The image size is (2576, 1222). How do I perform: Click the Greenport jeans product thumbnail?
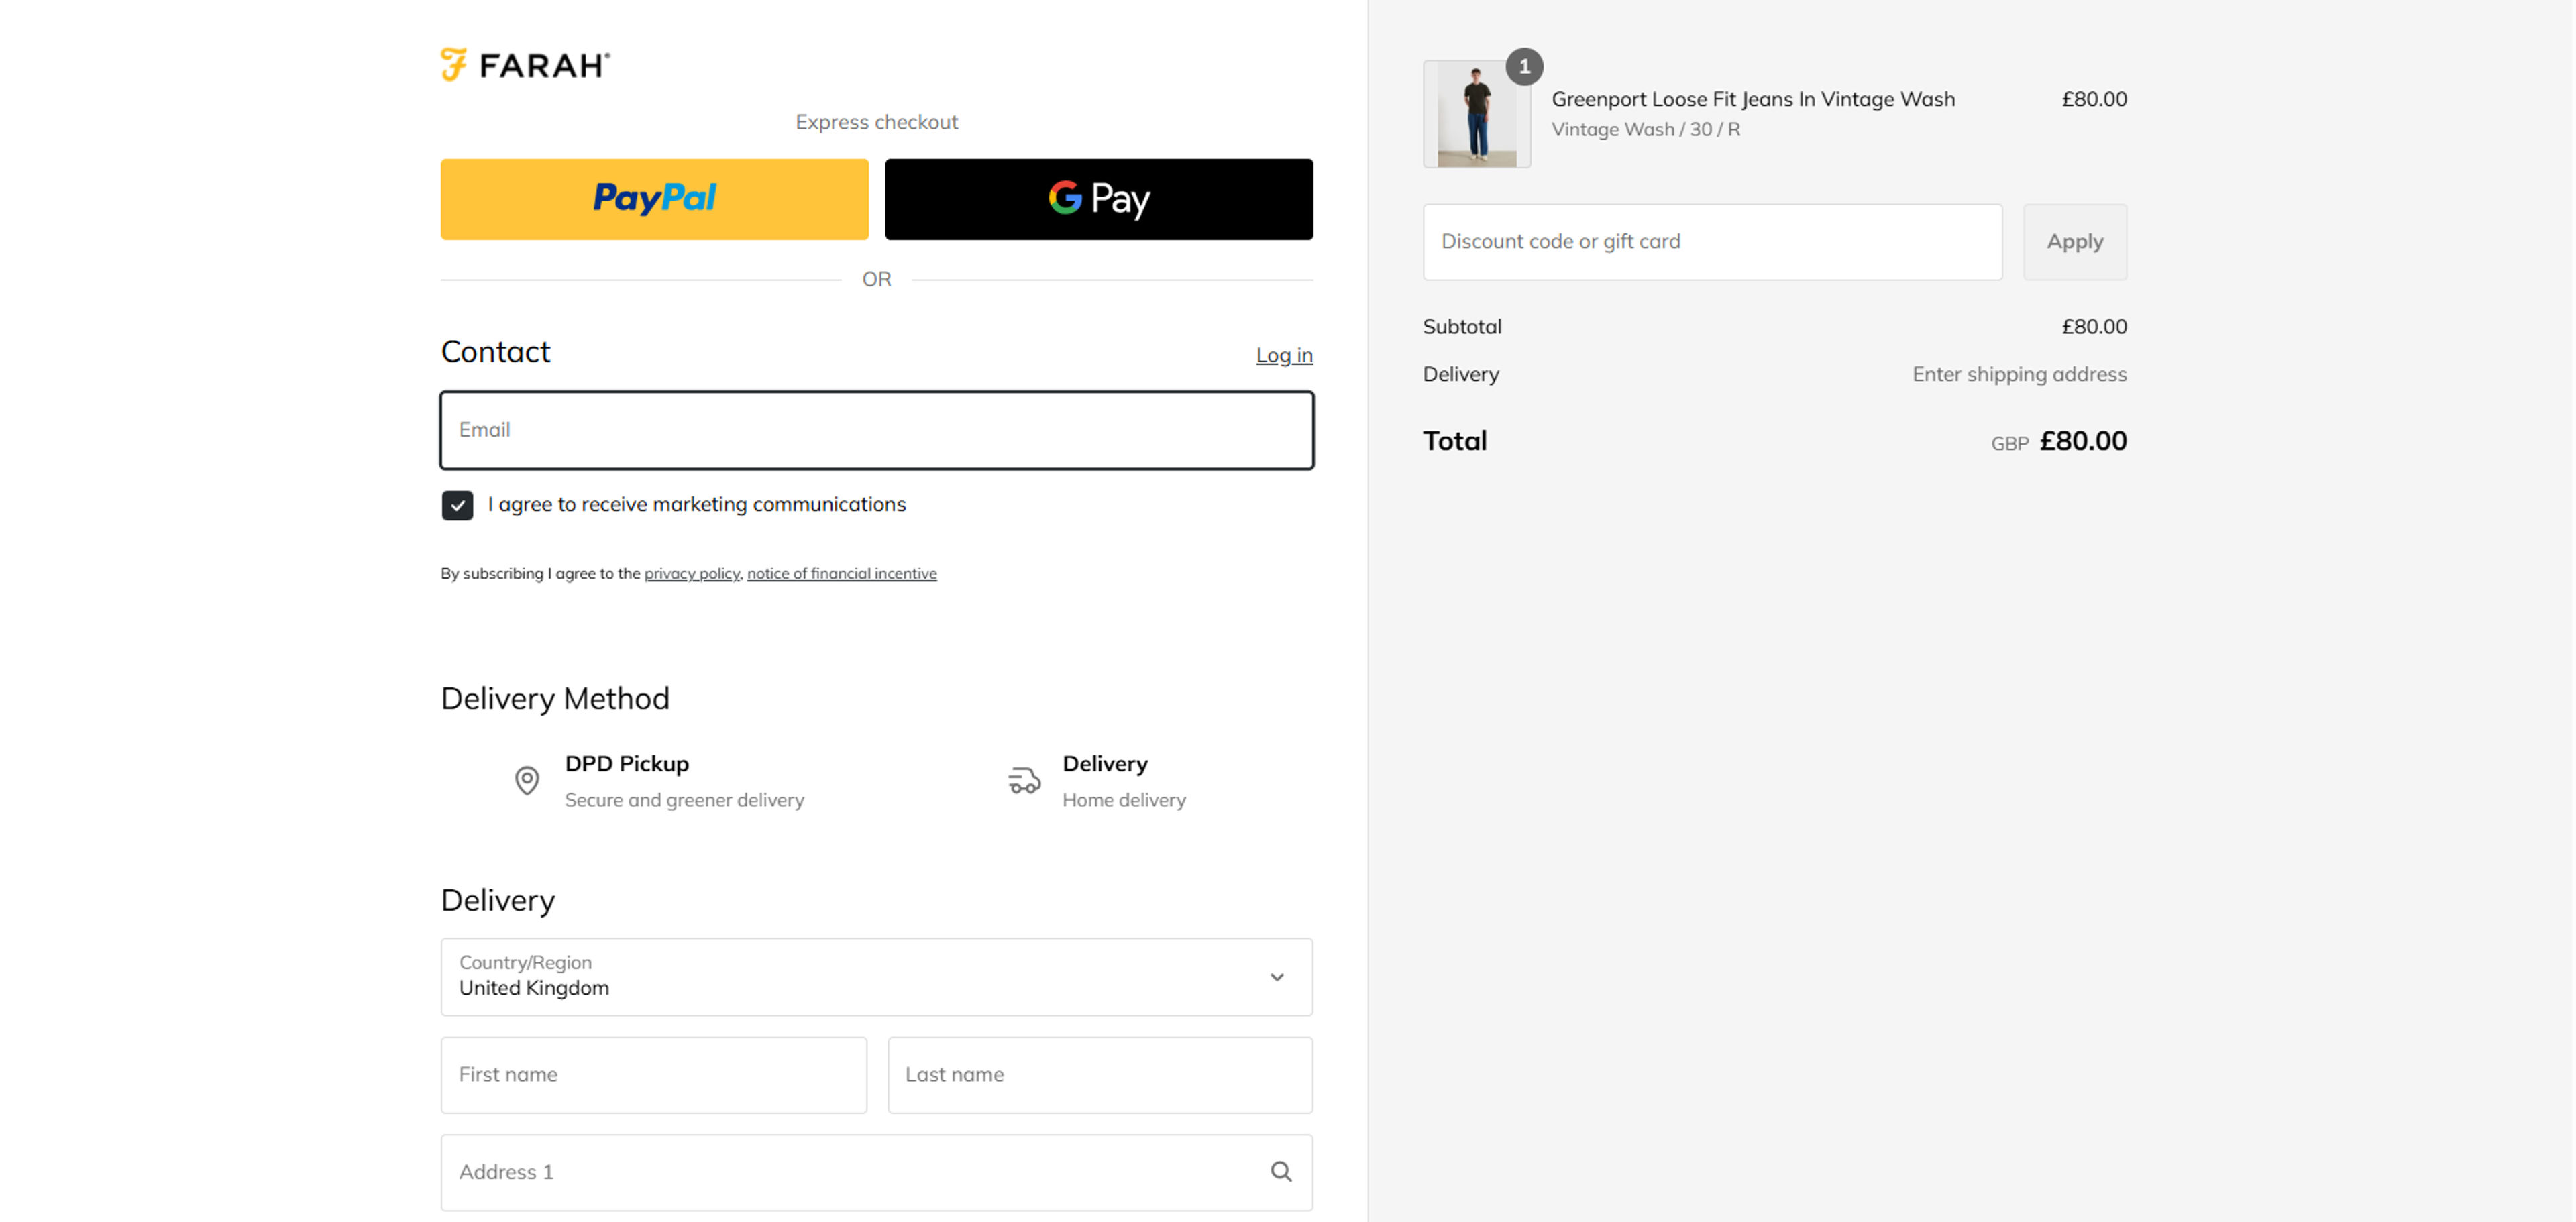tap(1477, 114)
